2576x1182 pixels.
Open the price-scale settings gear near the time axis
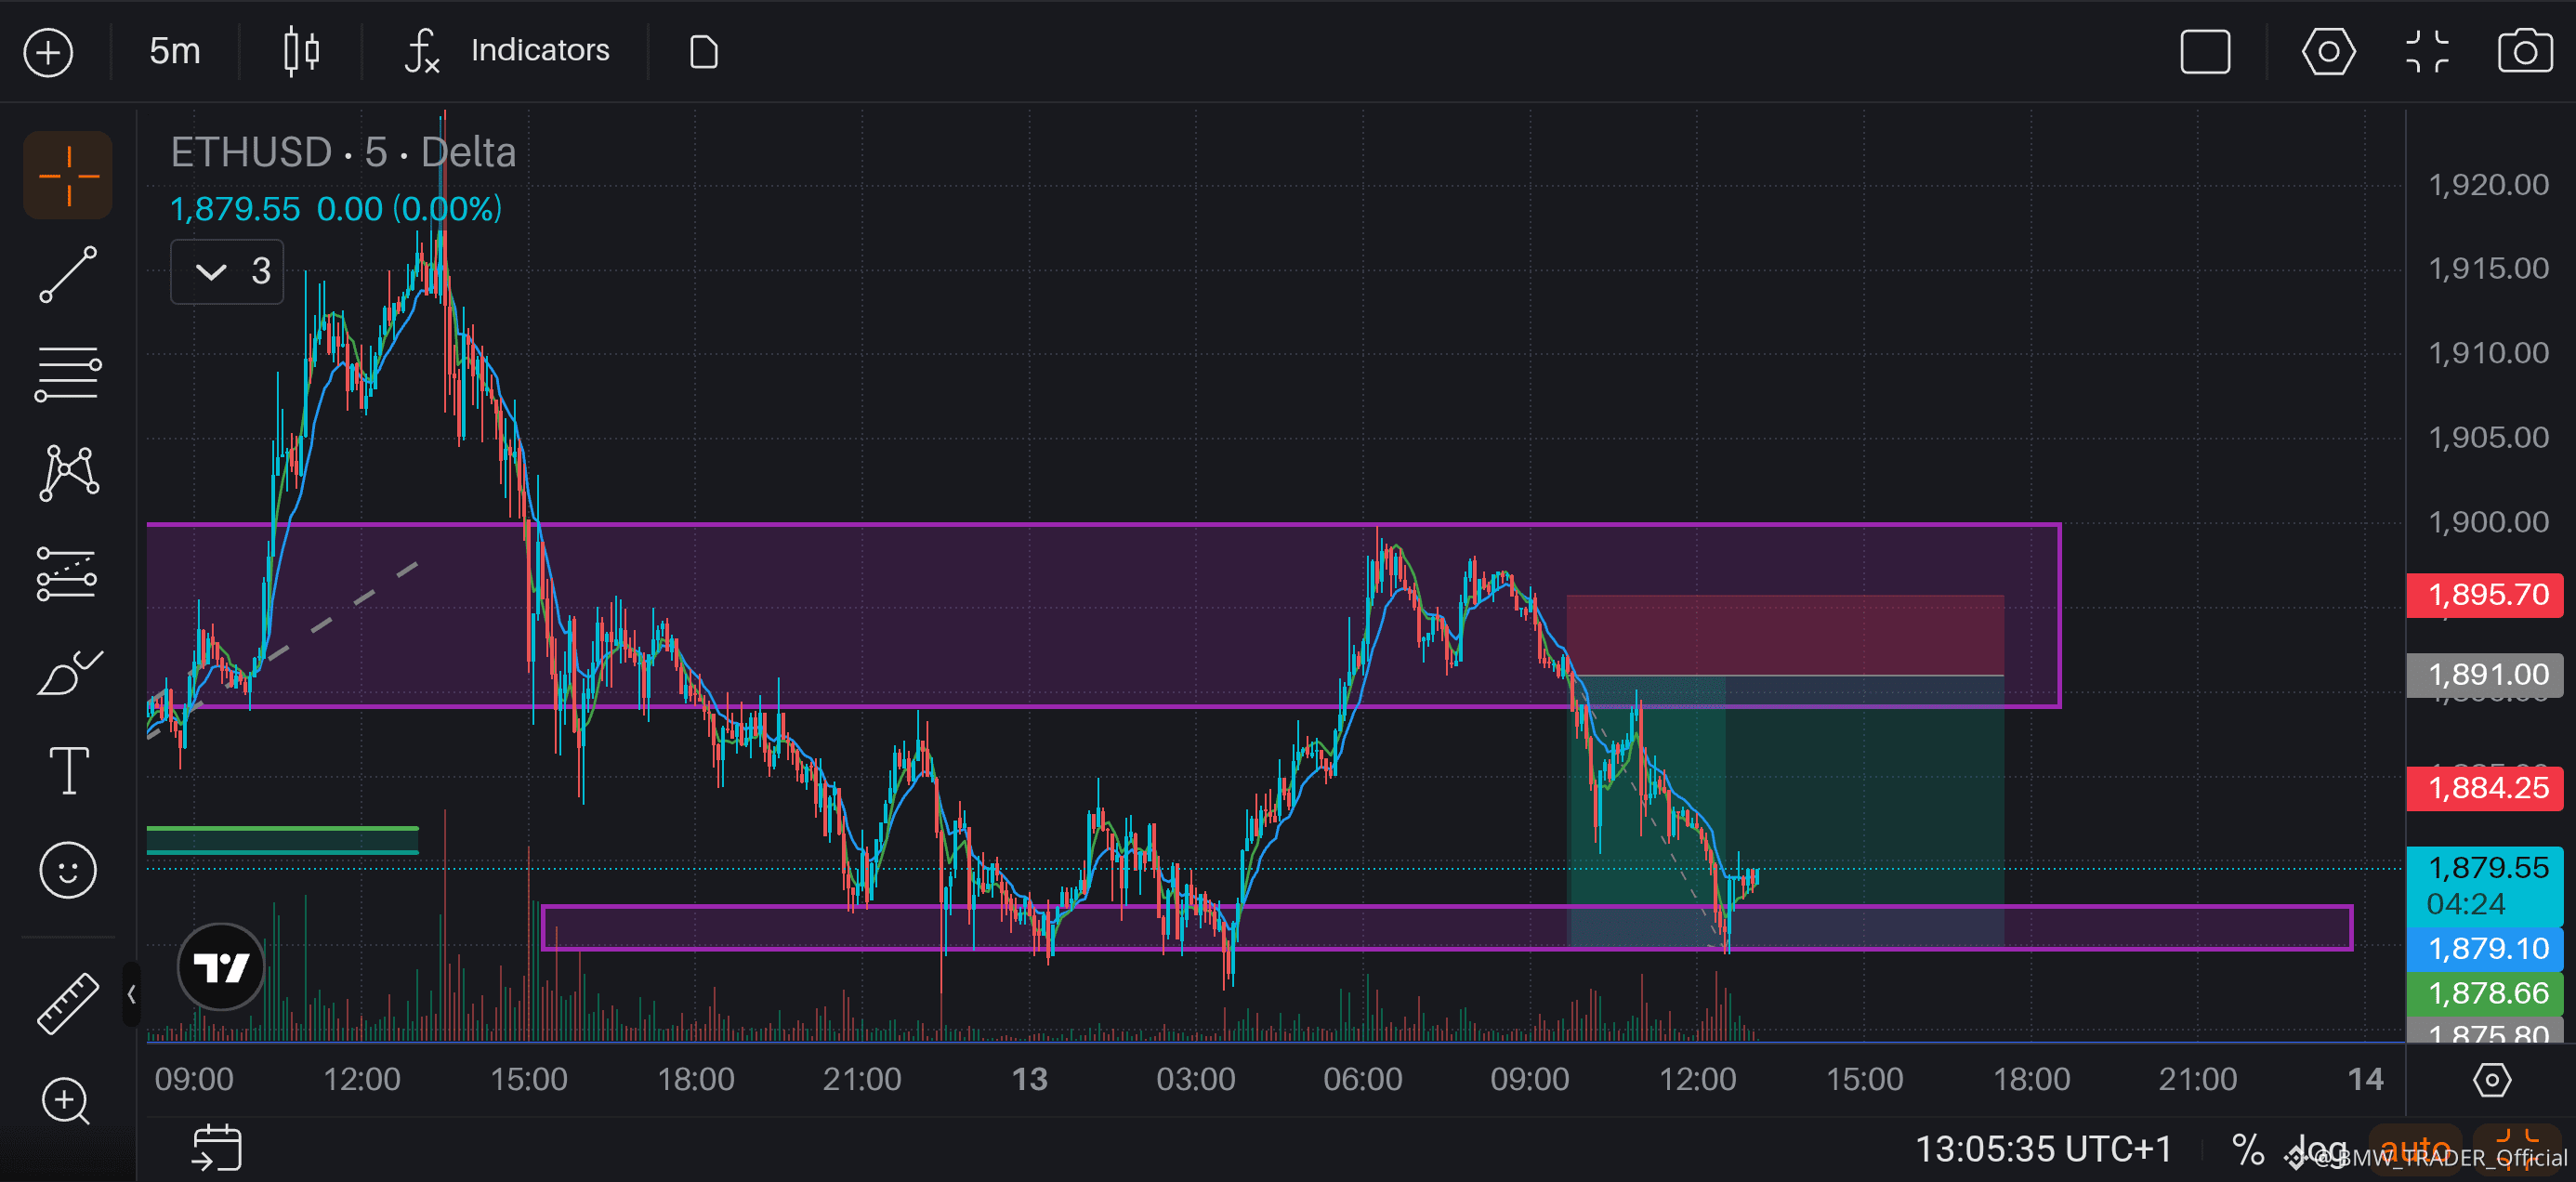click(2491, 1080)
